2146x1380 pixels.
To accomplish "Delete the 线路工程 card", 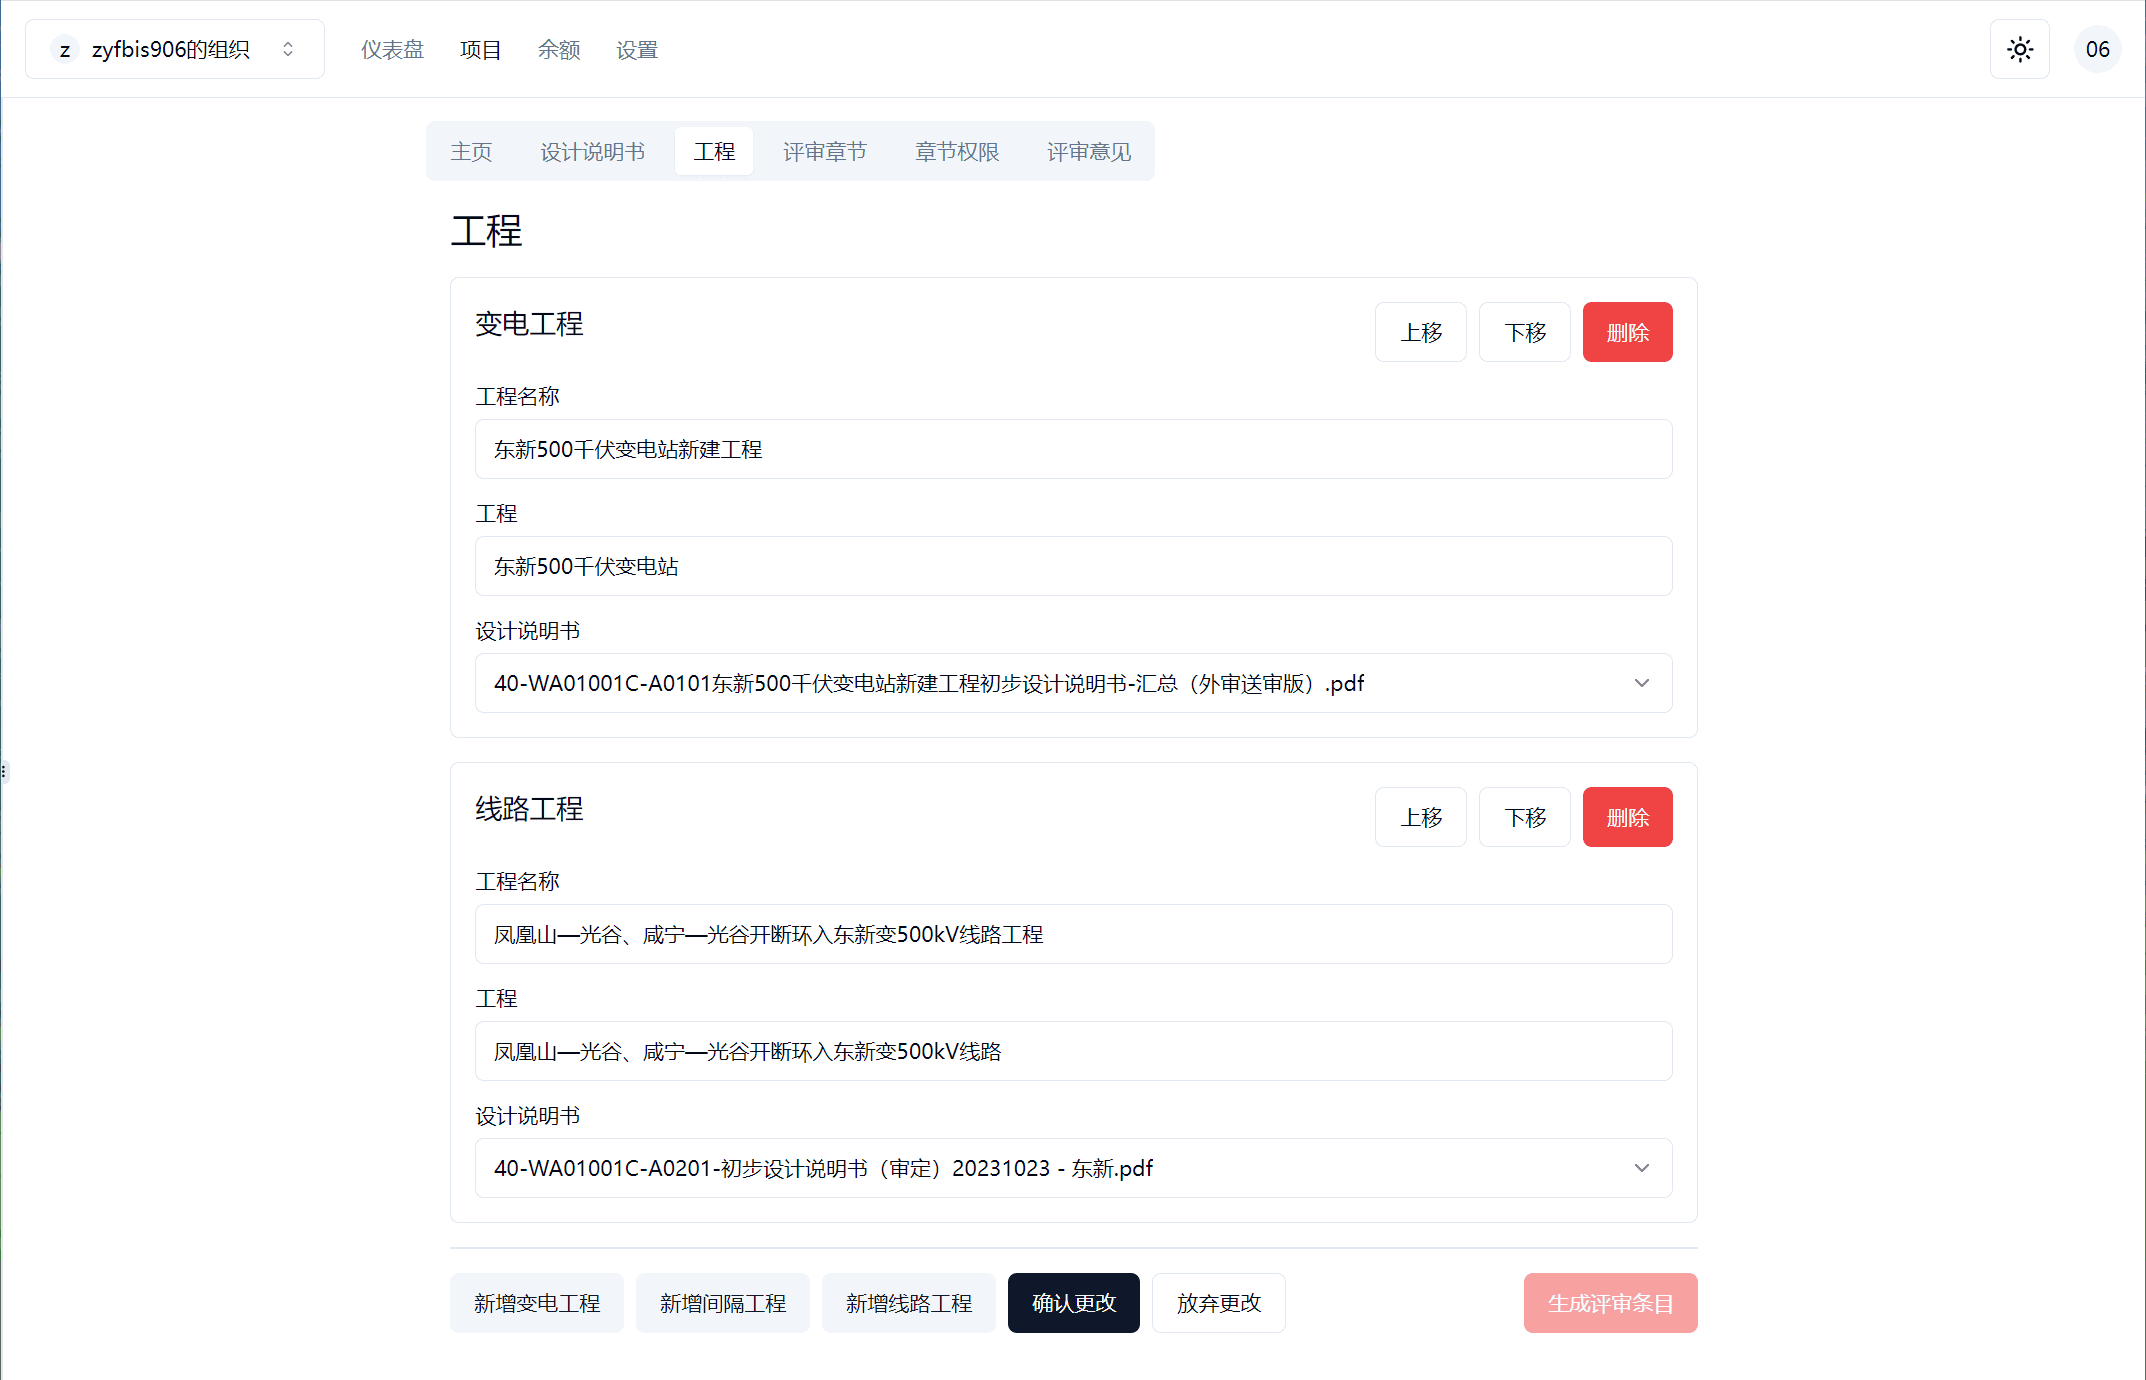I will (1627, 817).
